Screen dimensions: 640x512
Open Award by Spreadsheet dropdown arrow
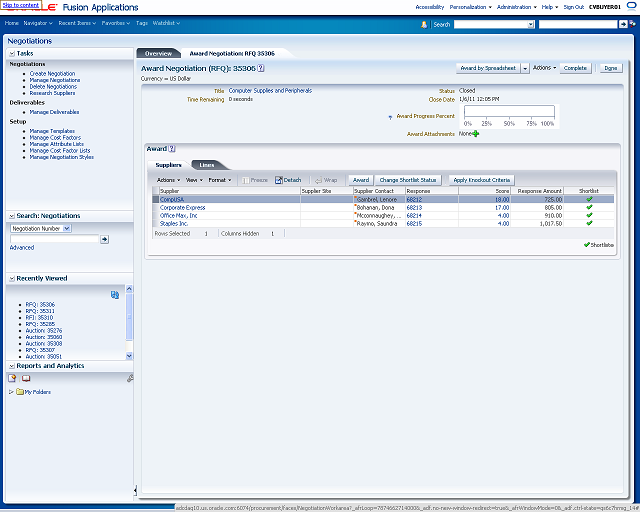[525, 68]
